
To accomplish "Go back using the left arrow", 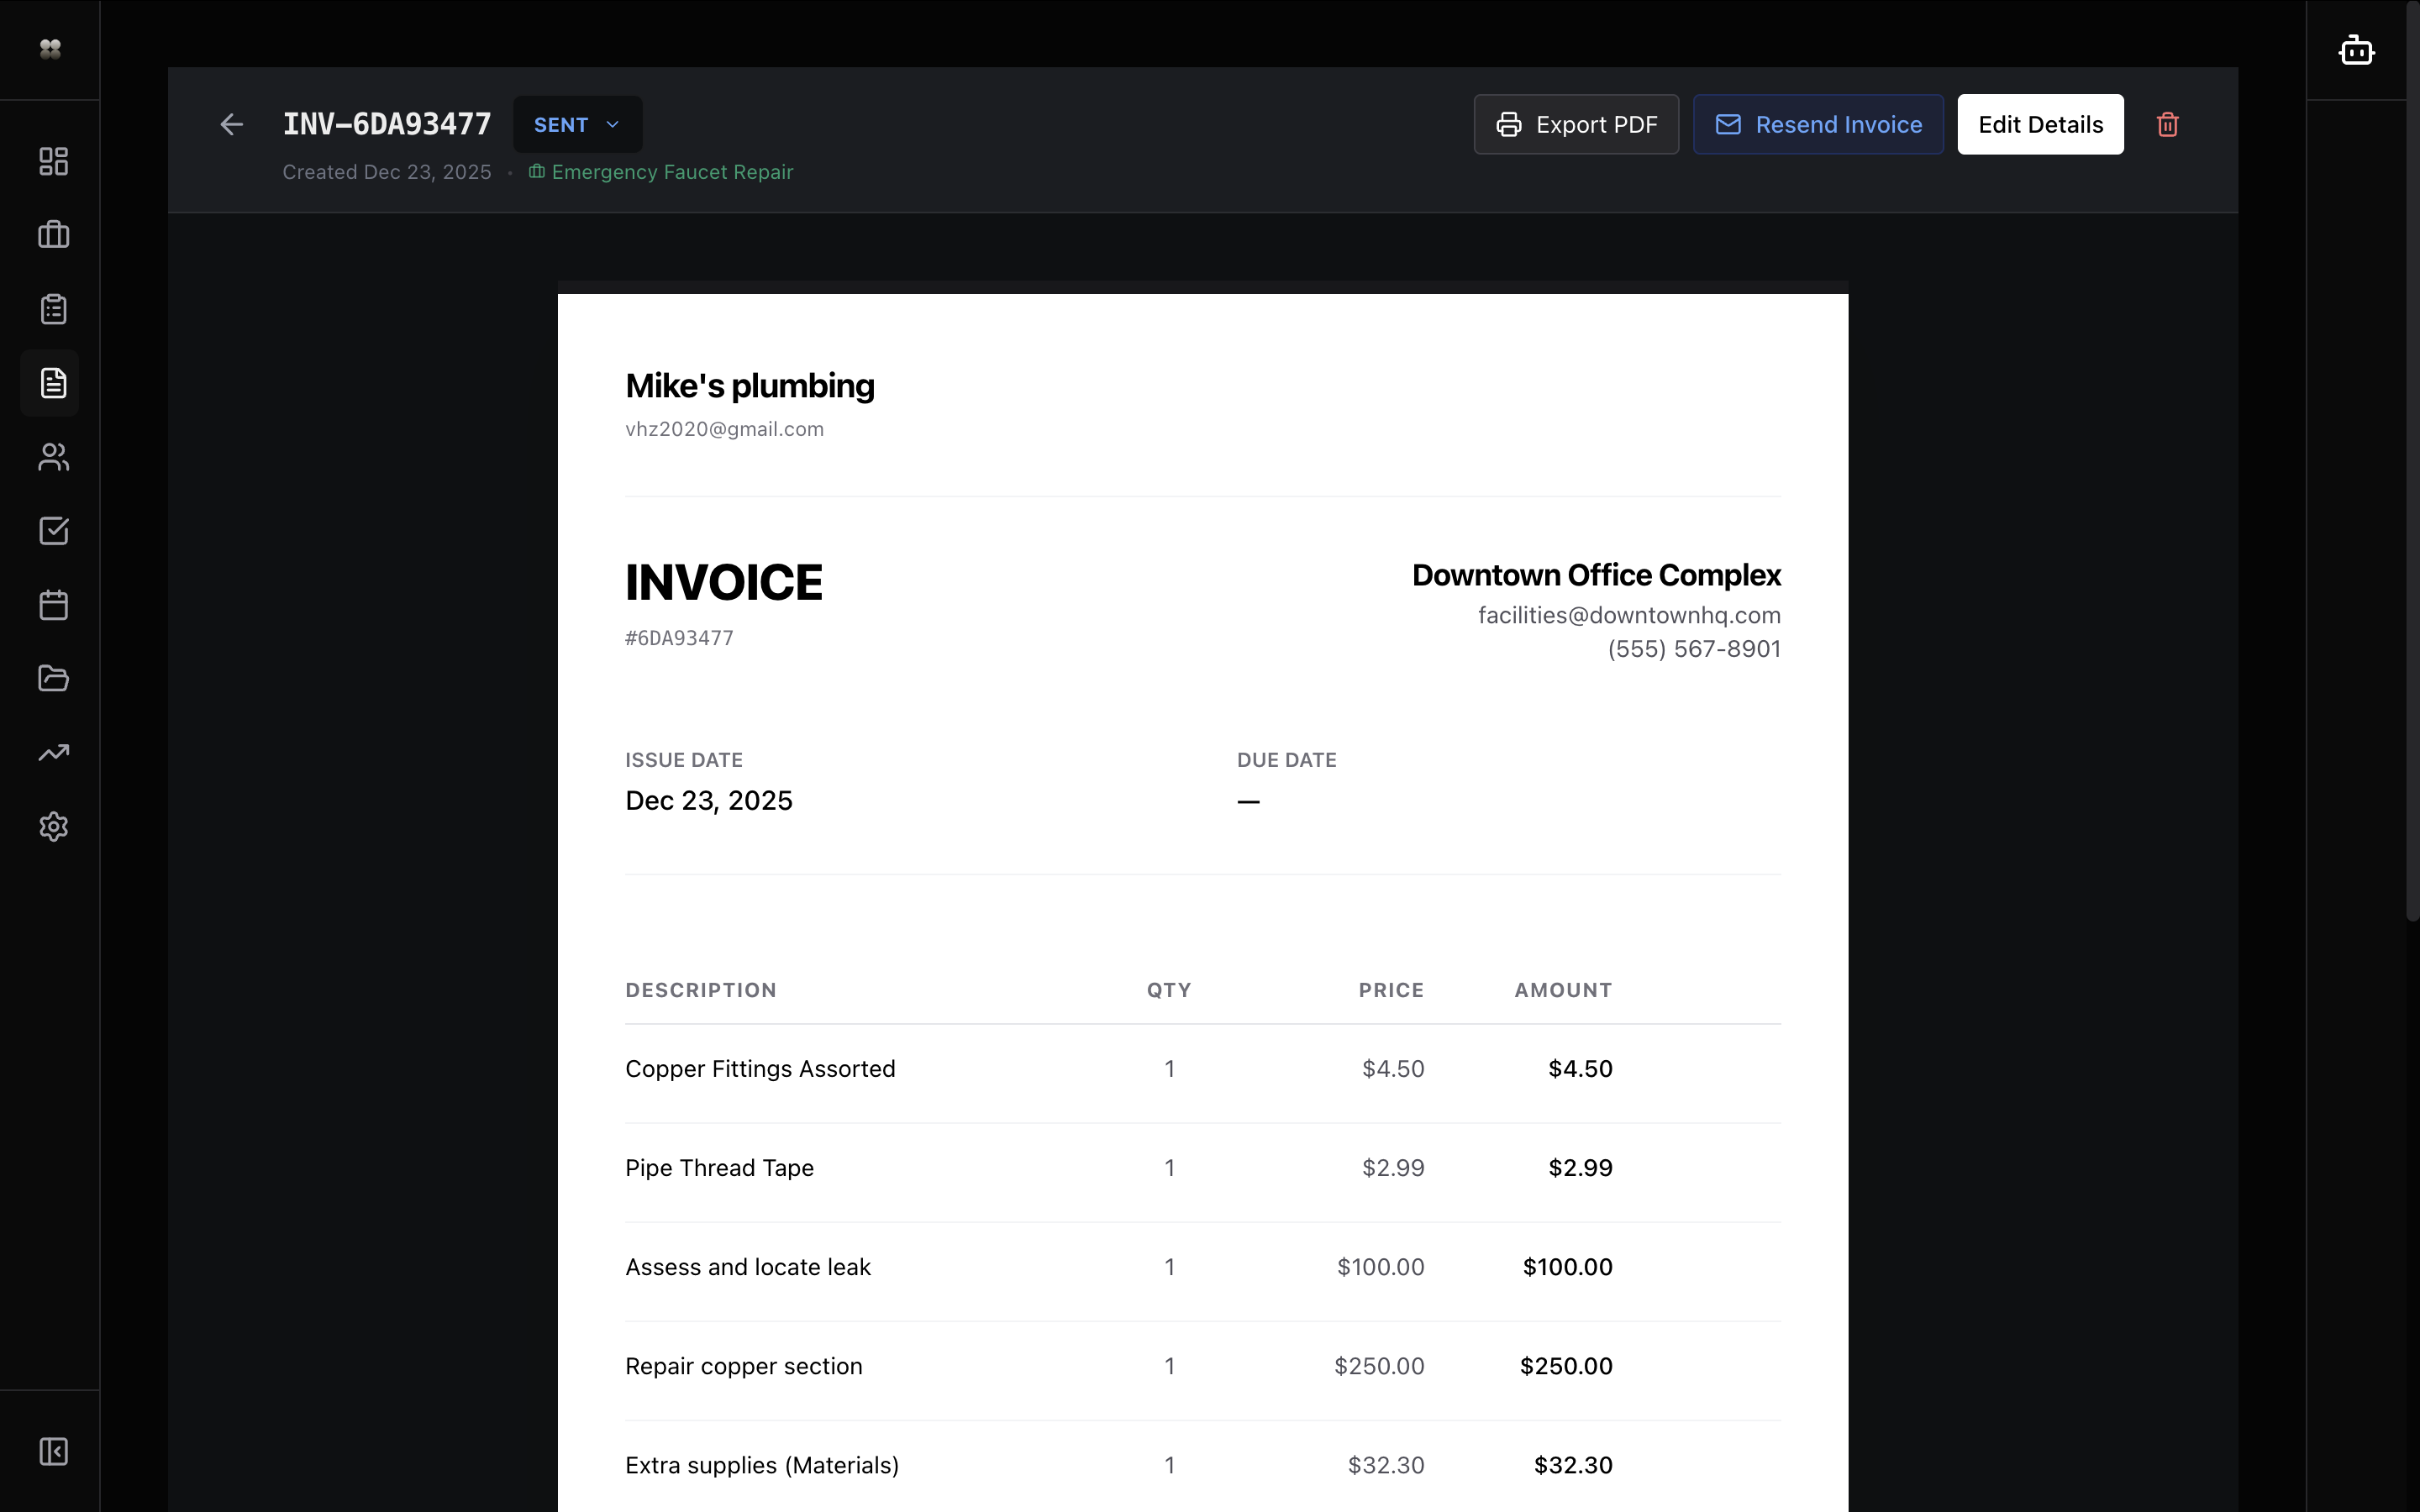I will [231, 124].
